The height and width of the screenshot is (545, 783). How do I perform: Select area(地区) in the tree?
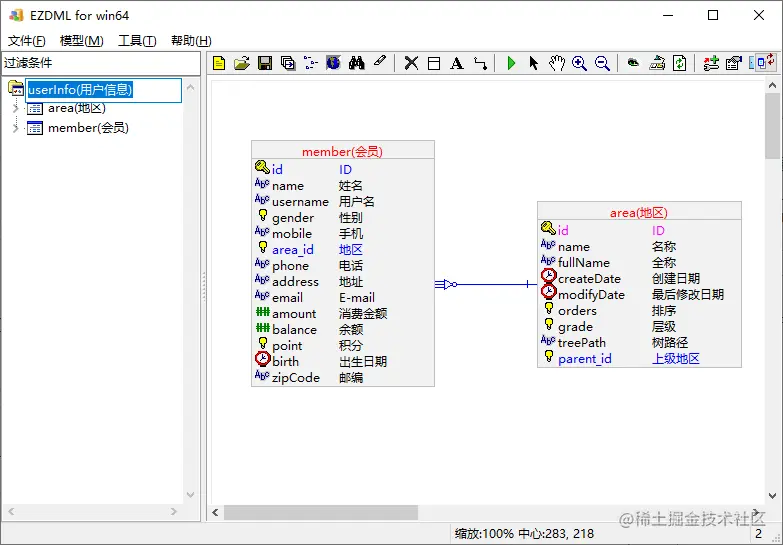[76, 108]
